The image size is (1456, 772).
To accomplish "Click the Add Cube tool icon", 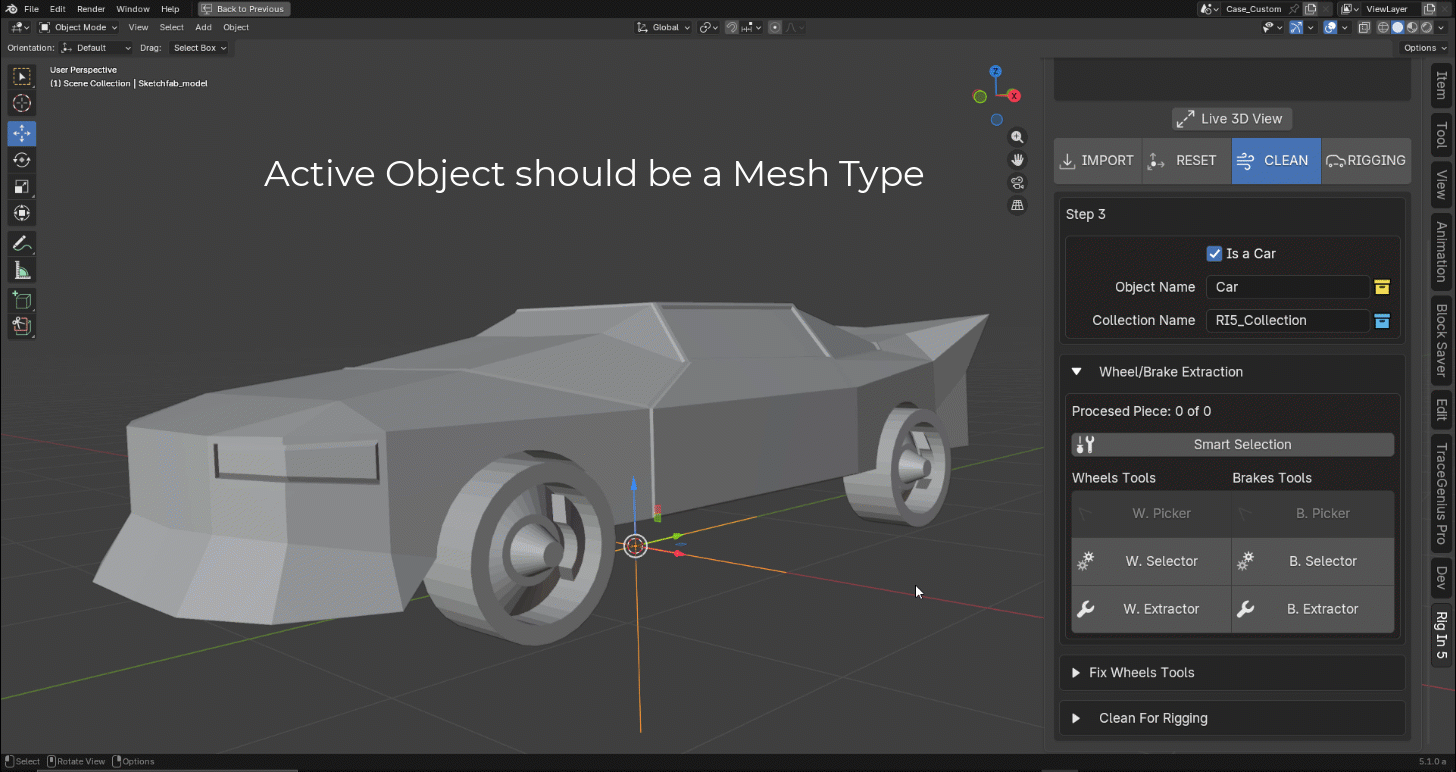I will click(x=22, y=300).
